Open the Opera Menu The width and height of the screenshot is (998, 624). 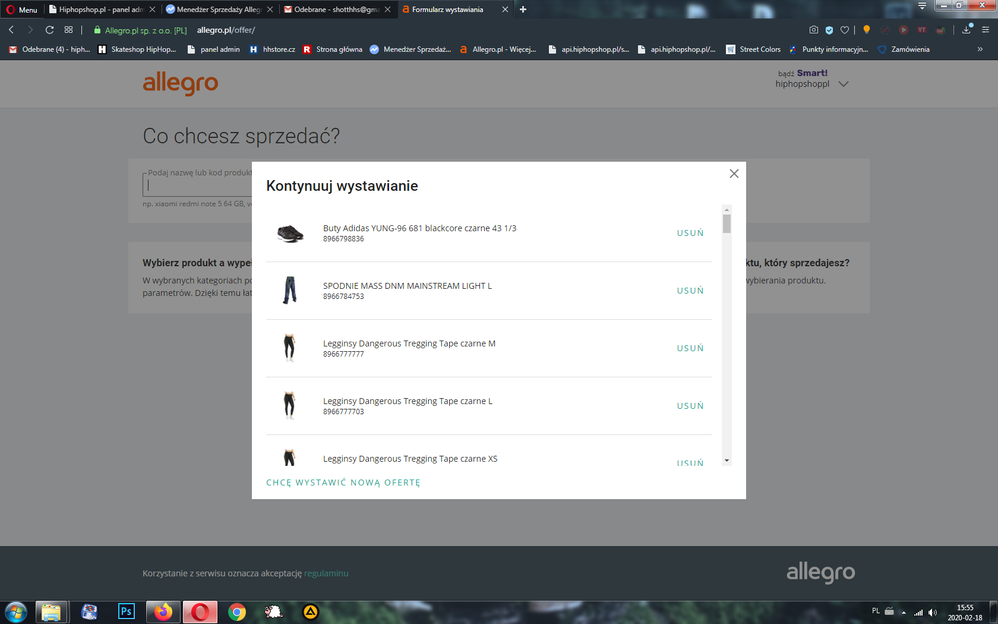(22, 9)
